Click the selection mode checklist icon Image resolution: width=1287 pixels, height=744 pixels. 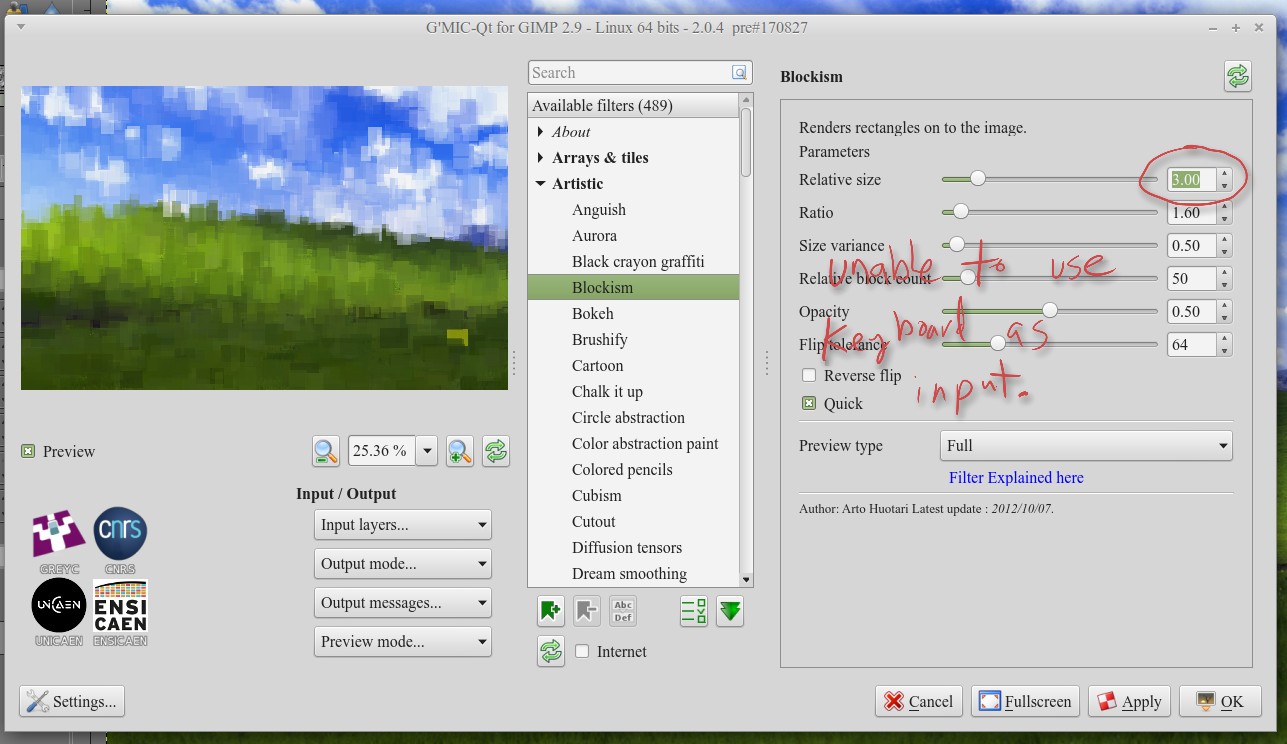pos(693,611)
